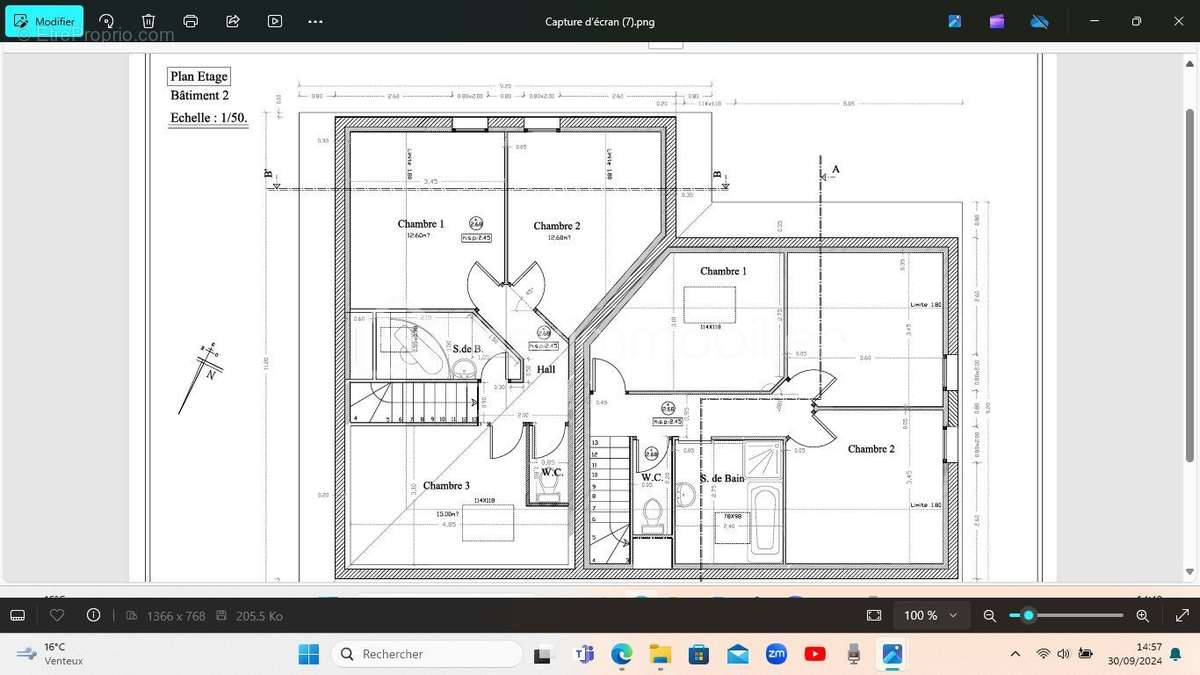1200x675 pixels.
Task: Start the slideshow from the toolbar
Action: tap(275, 21)
